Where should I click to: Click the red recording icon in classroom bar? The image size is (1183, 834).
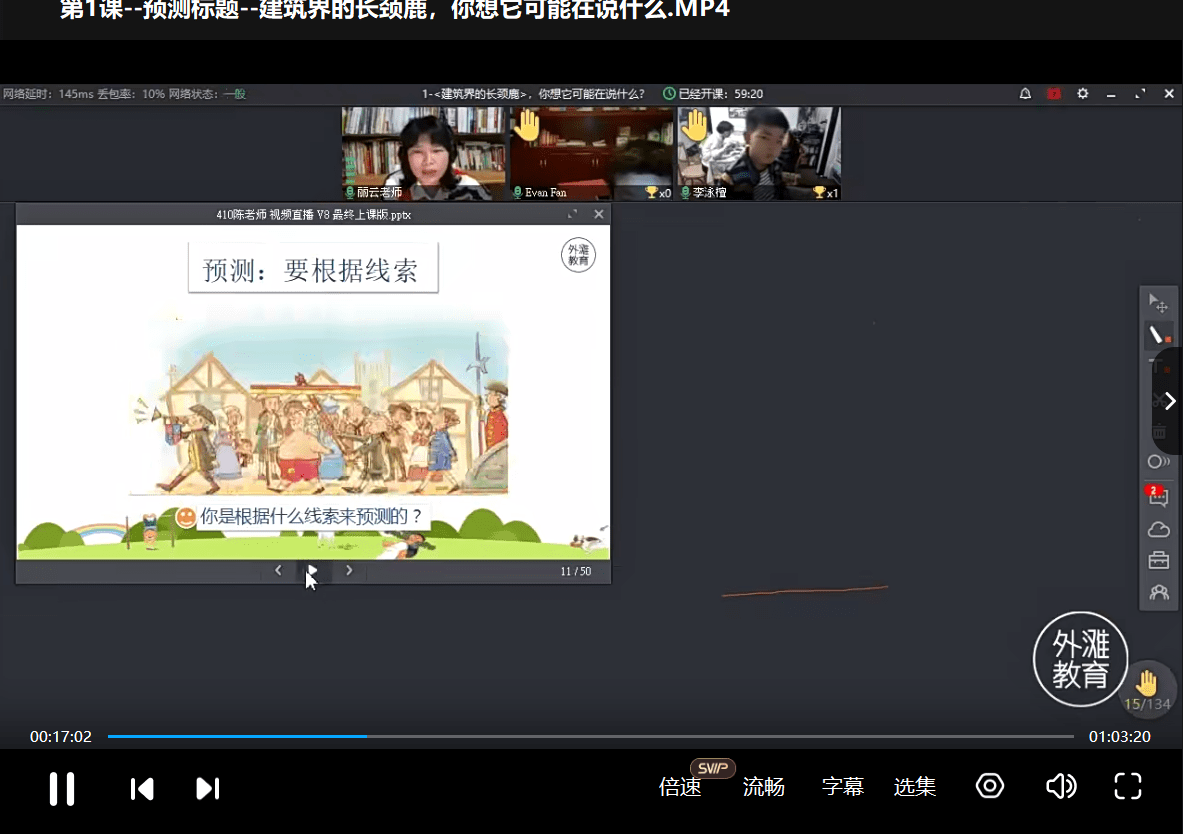(x=1054, y=94)
